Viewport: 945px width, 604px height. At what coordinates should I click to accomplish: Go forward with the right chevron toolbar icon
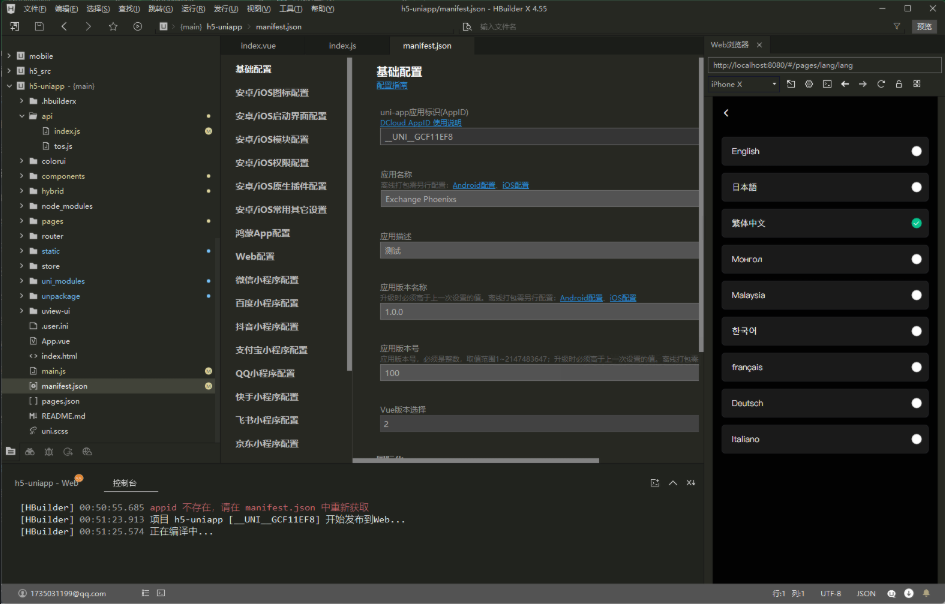tap(88, 27)
